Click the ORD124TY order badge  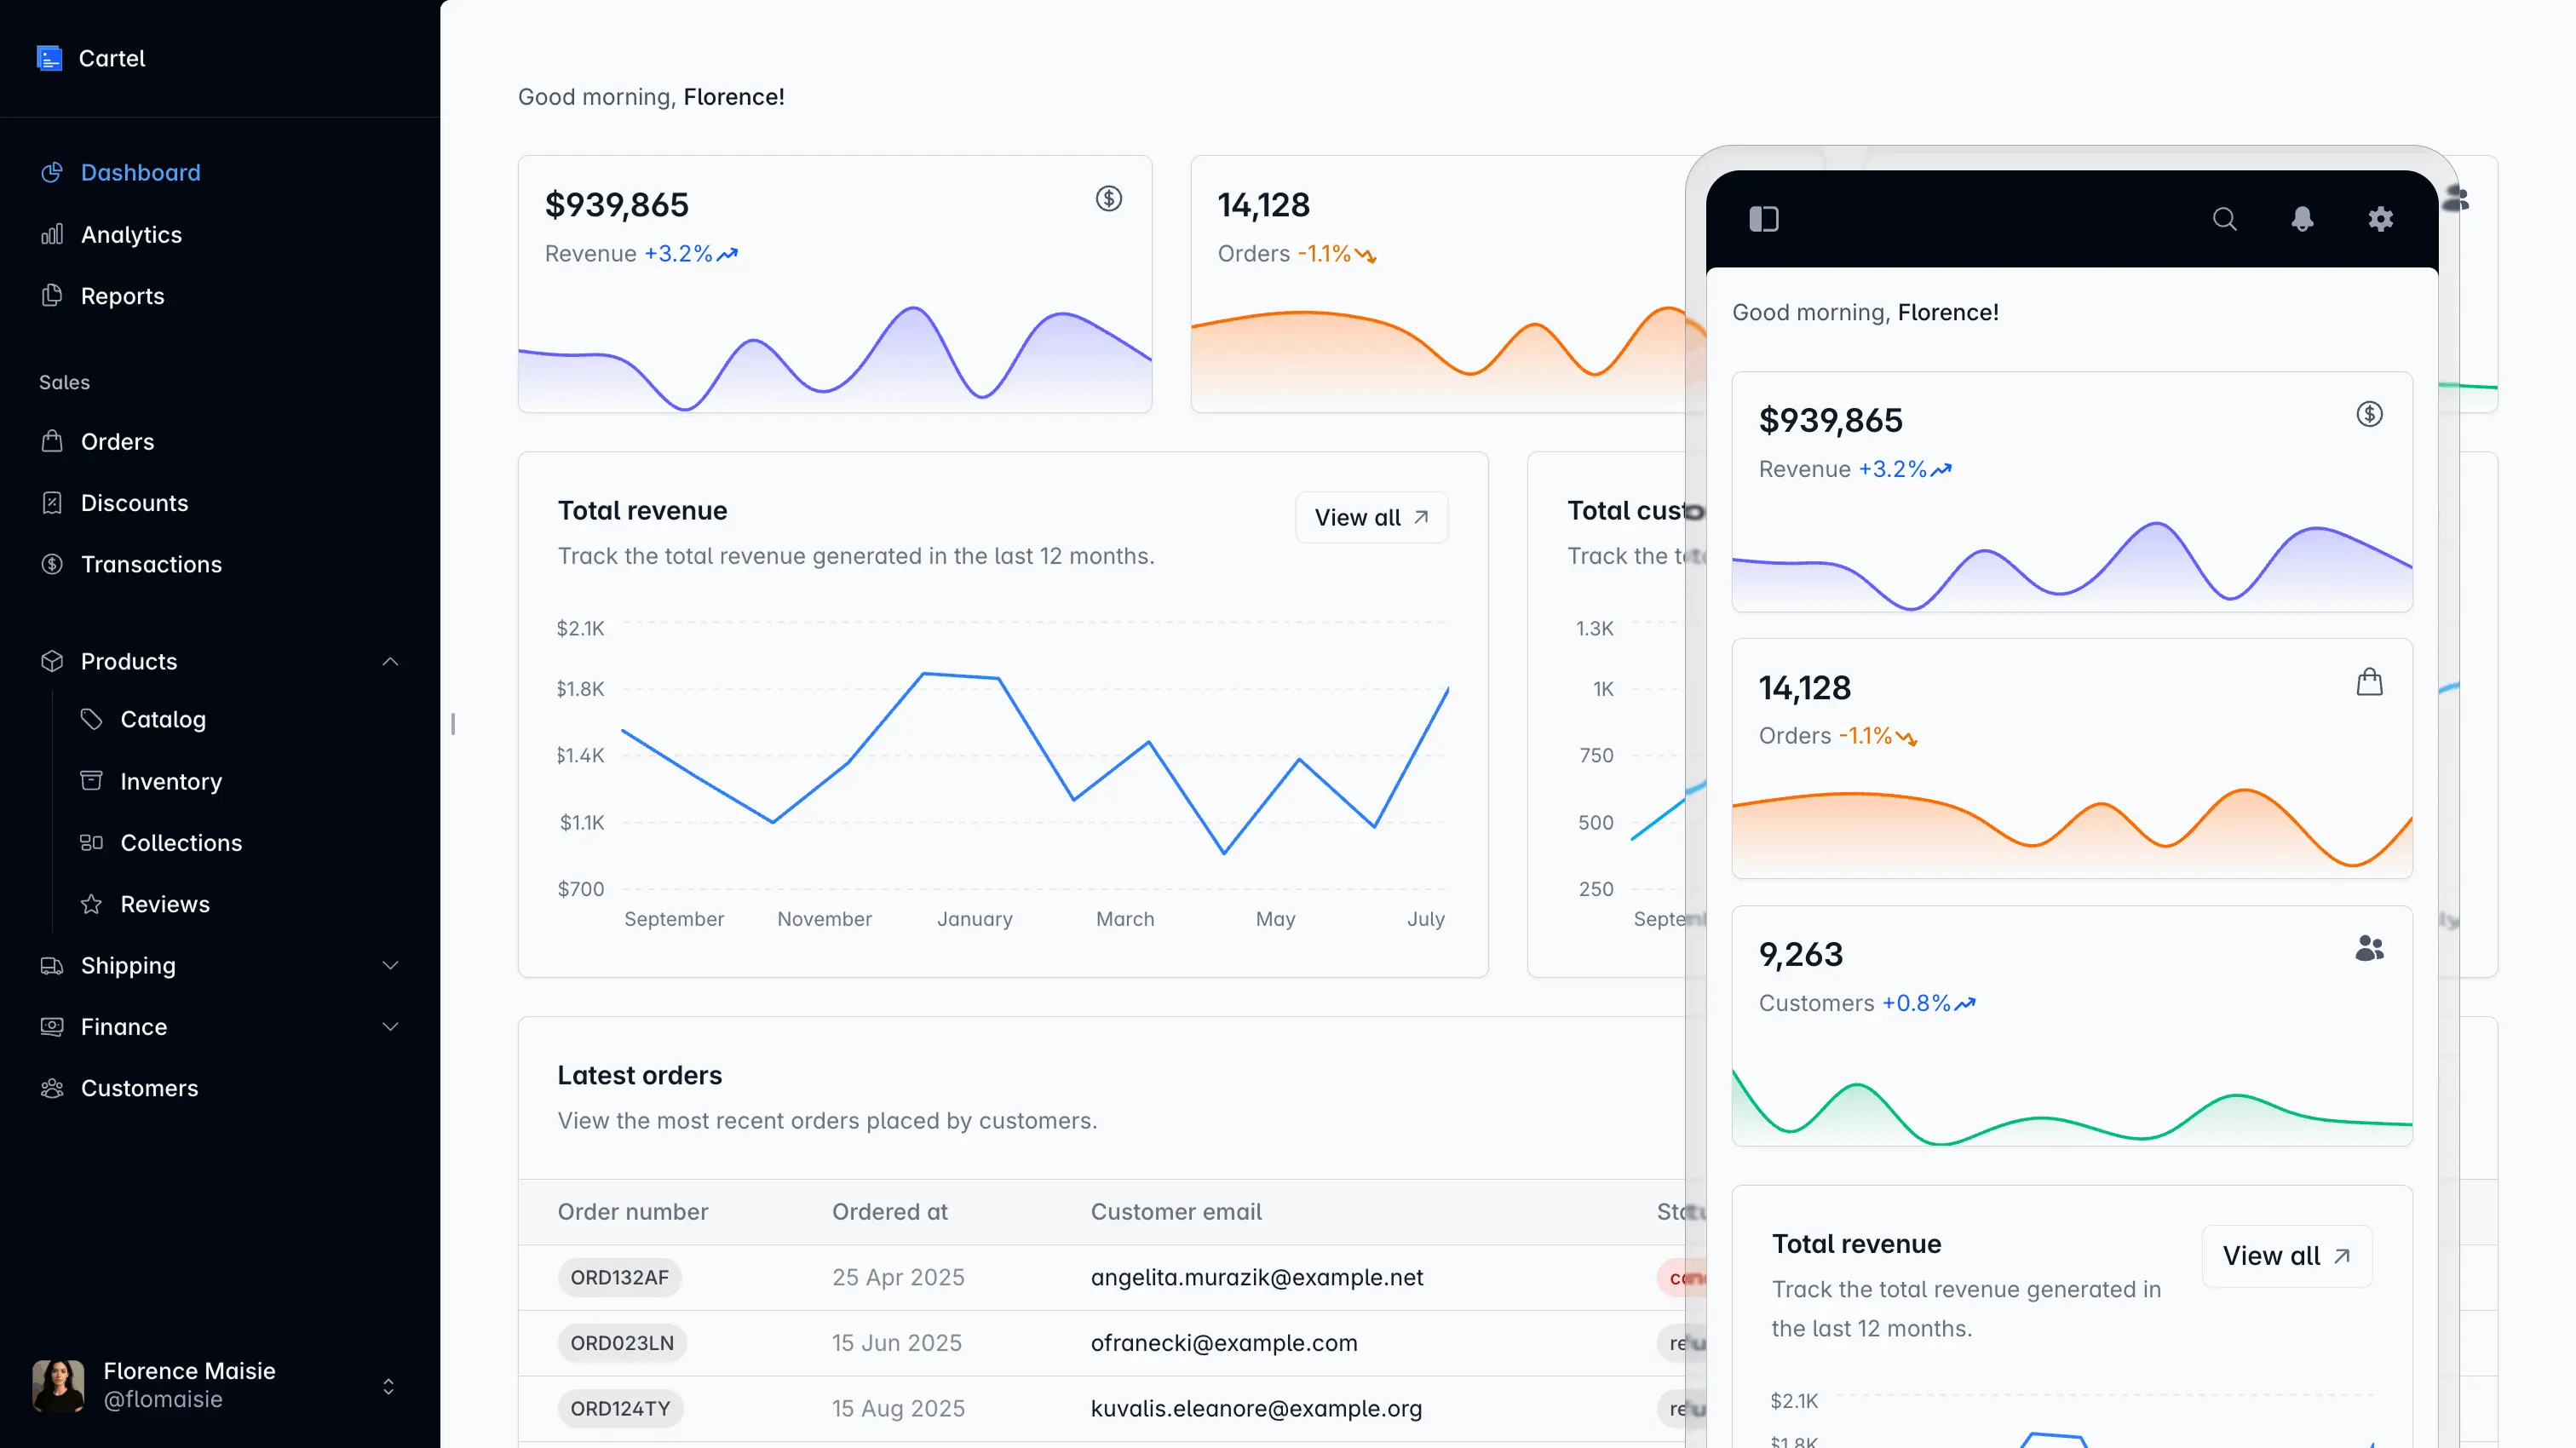pyautogui.click(x=620, y=1408)
